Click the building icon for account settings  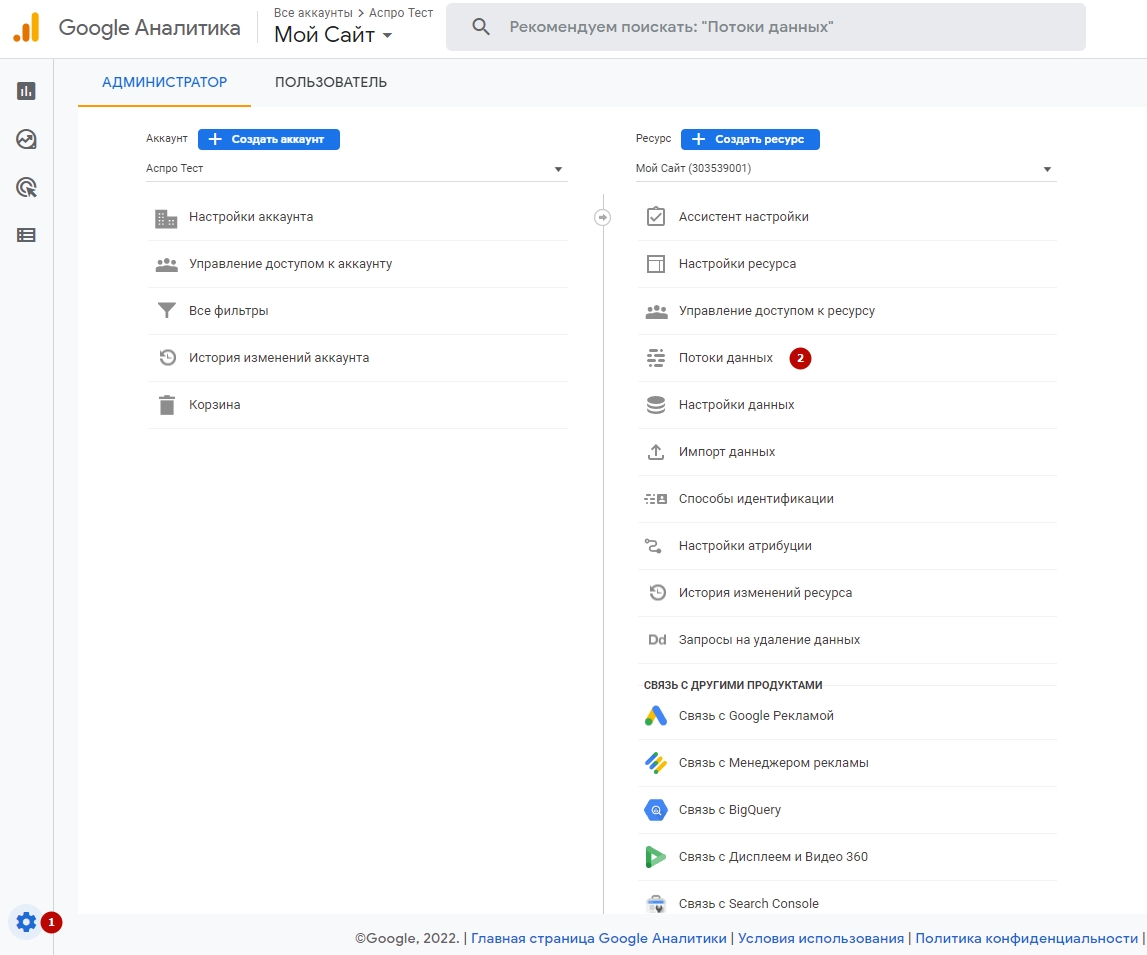pos(166,217)
